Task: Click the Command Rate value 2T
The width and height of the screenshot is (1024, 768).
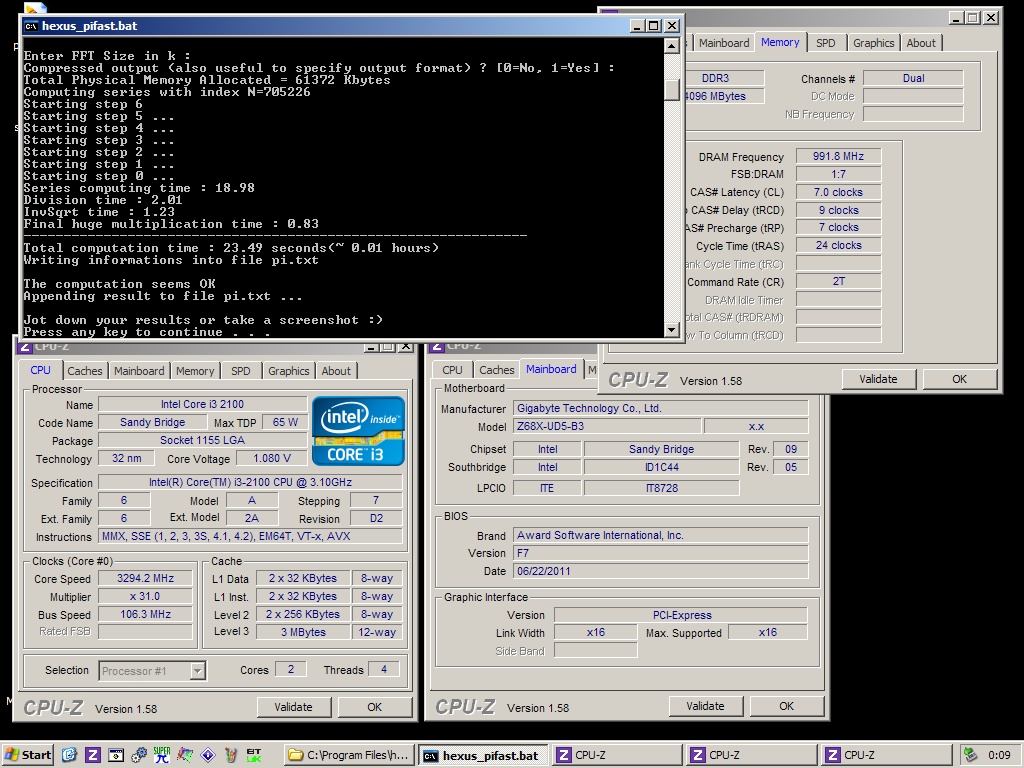Action: 839,281
